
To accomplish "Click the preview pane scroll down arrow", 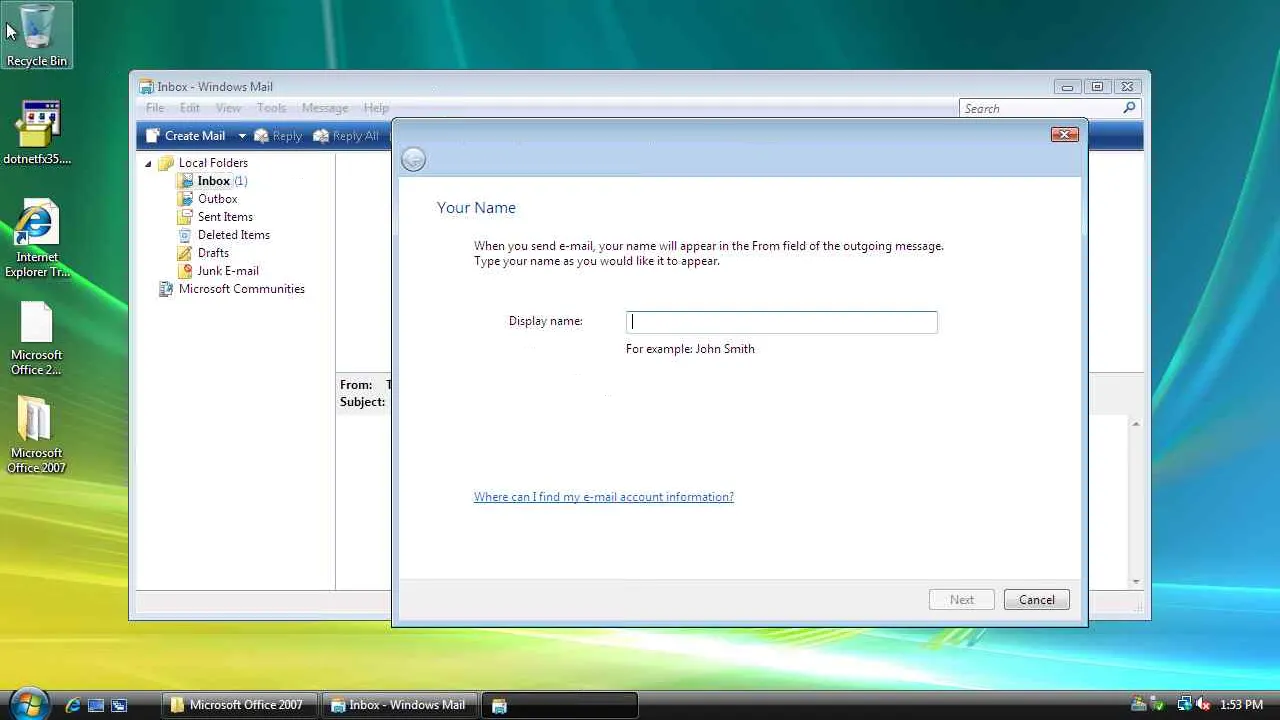I will (x=1136, y=581).
